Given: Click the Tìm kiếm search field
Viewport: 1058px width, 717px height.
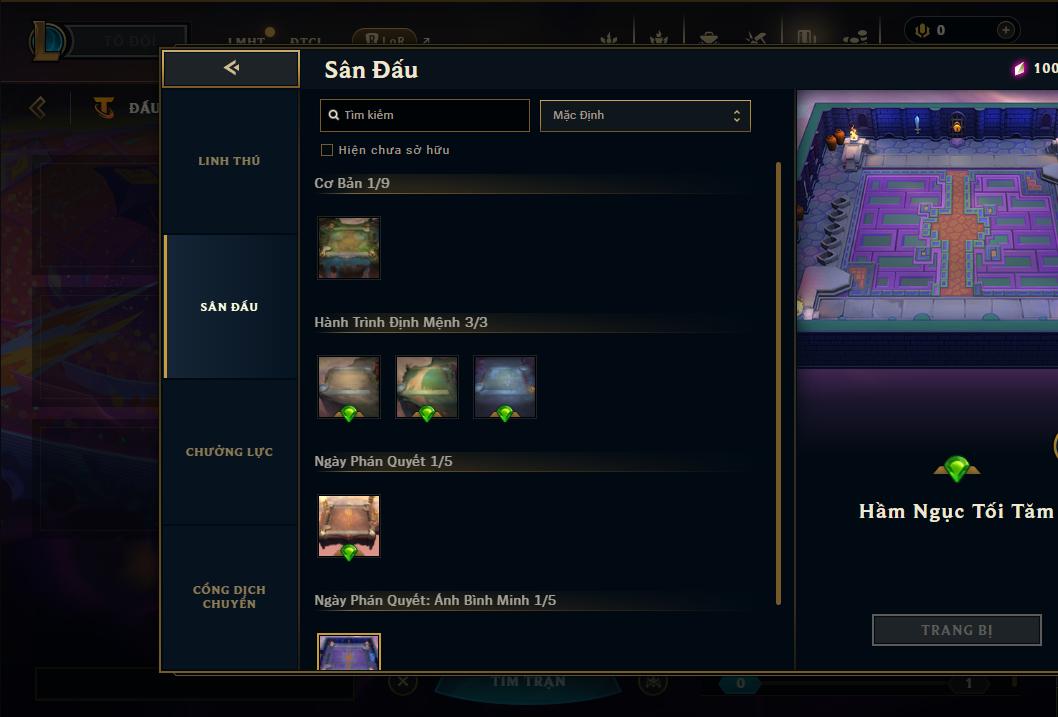Looking at the screenshot, I should click(x=424, y=115).
